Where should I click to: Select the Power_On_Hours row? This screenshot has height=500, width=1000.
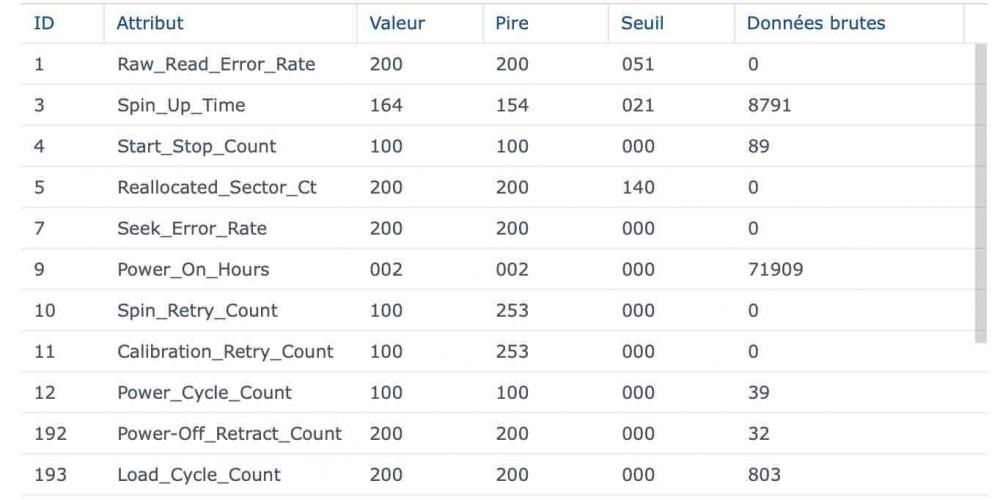(x=193, y=270)
